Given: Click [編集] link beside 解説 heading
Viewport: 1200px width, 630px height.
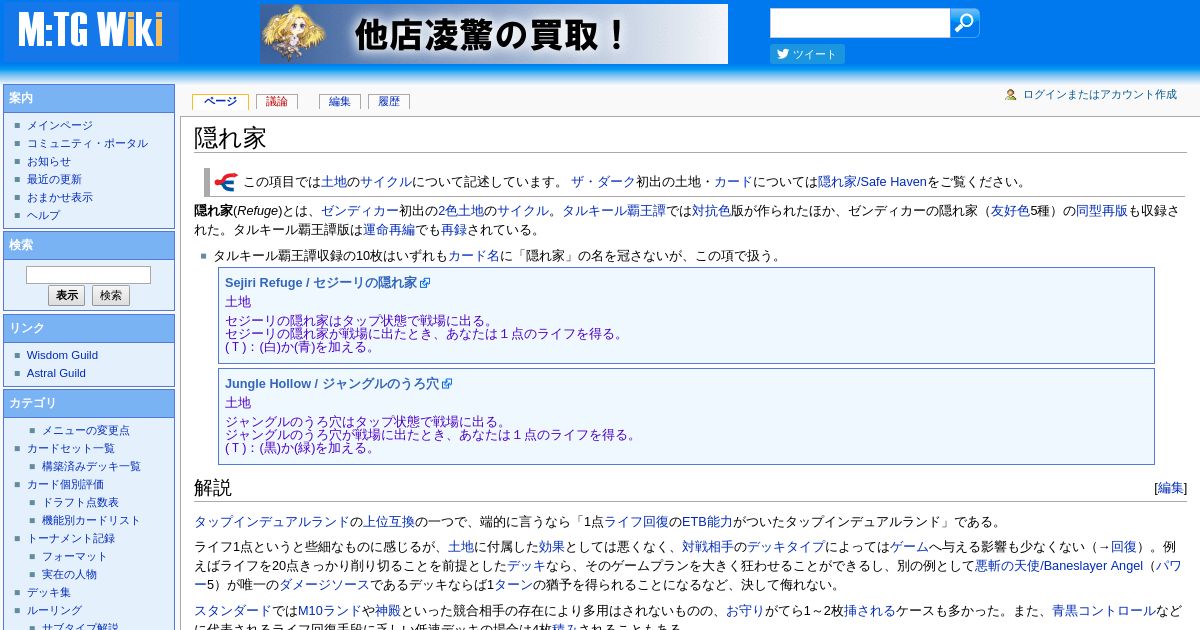Looking at the screenshot, I should tap(1171, 489).
